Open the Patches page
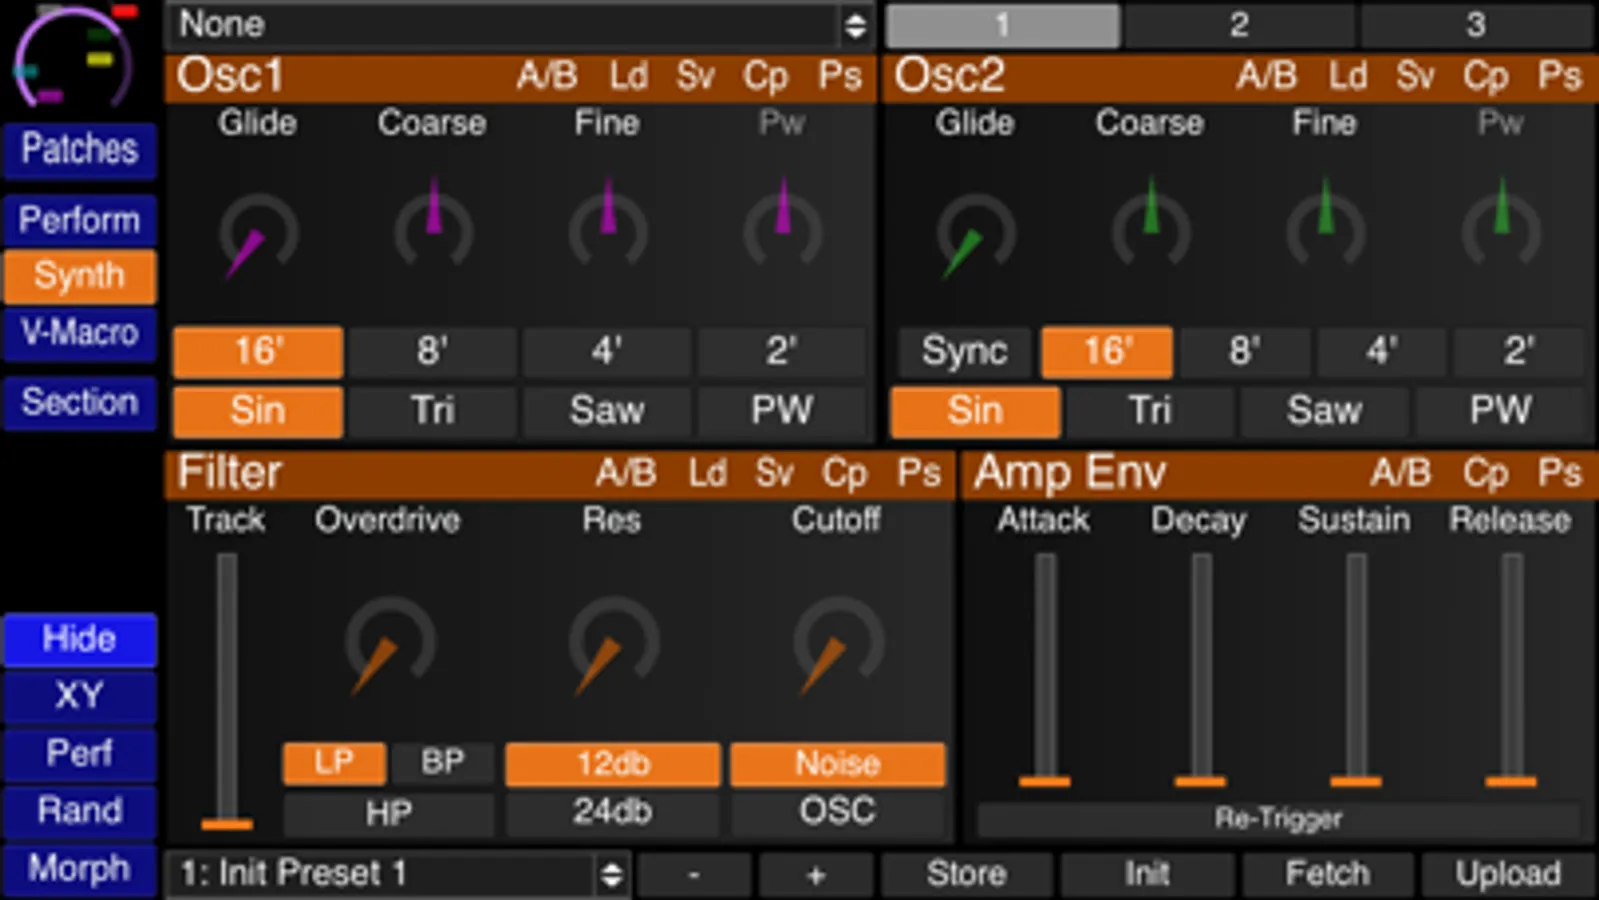The width and height of the screenshot is (1599, 900). (x=80, y=150)
